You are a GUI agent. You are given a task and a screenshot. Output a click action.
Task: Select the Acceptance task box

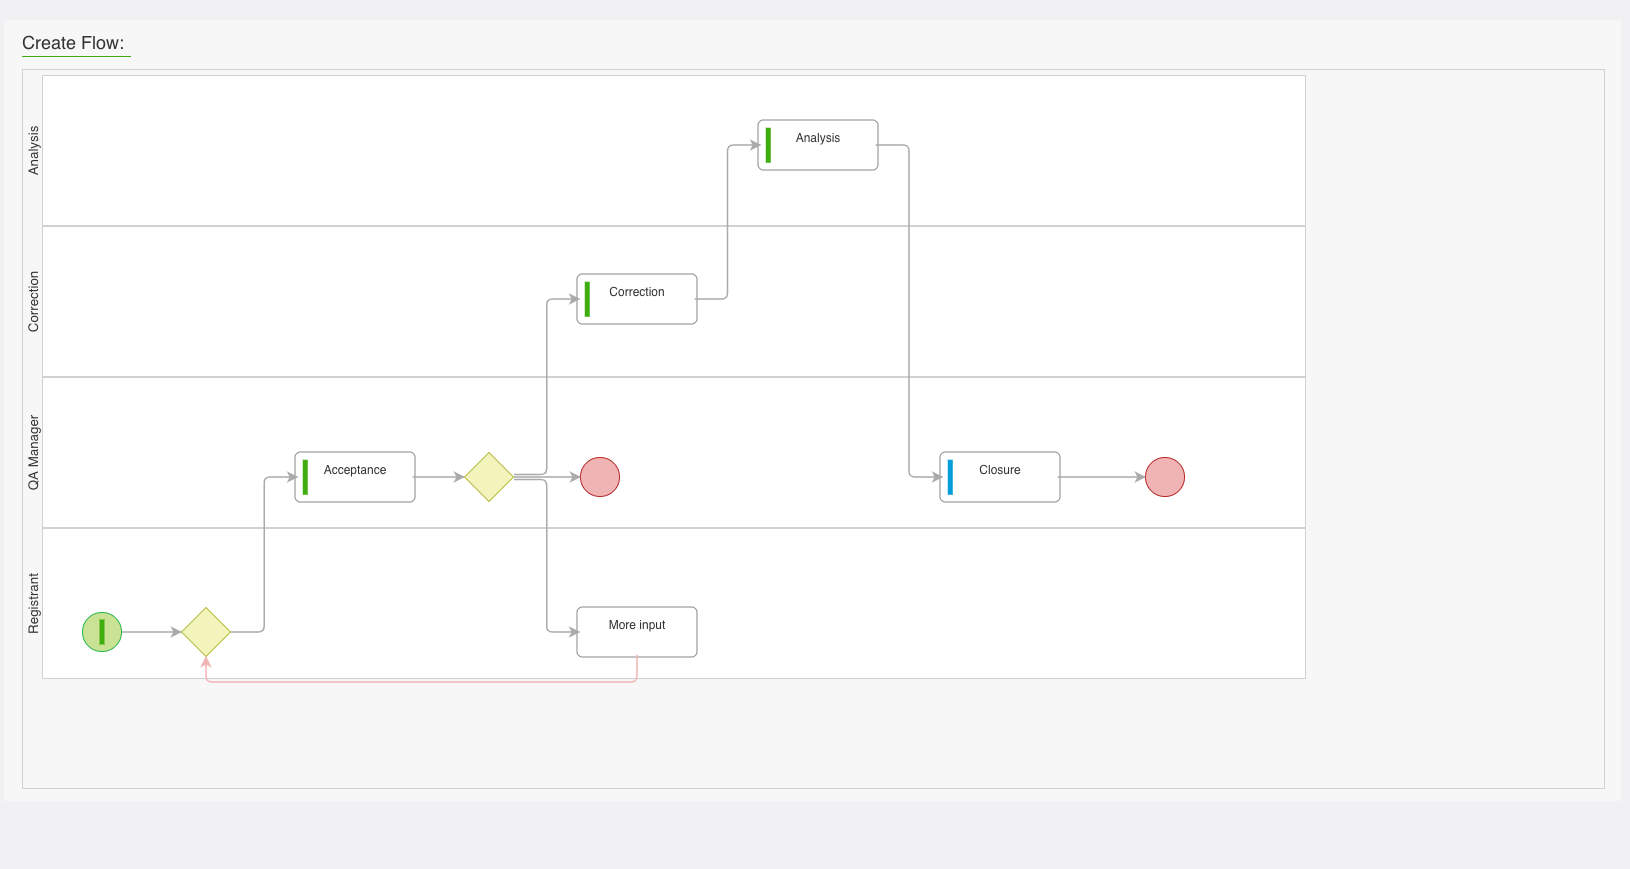355,477
